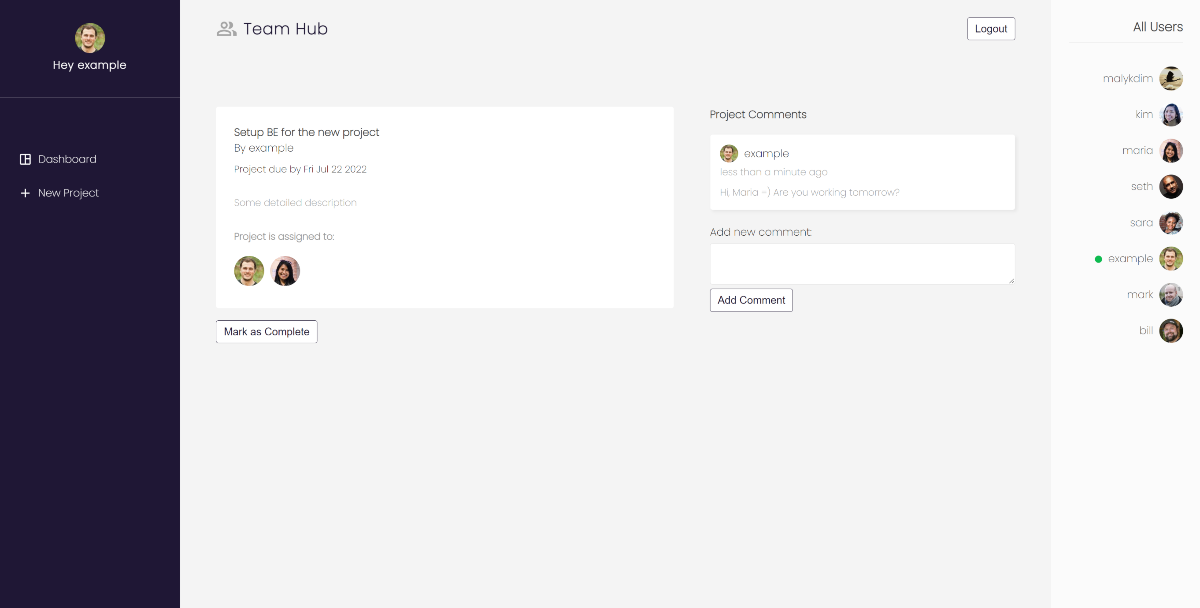The height and width of the screenshot is (608, 1200).
Task: Click the second assigned user avatar on project
Action: 285,271
